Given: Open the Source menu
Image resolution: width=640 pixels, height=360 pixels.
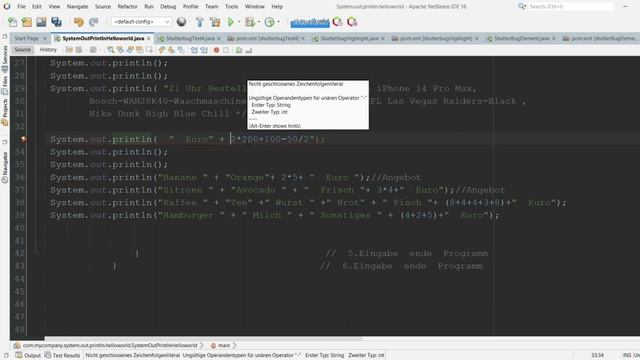Looking at the screenshot, I should (102, 7).
